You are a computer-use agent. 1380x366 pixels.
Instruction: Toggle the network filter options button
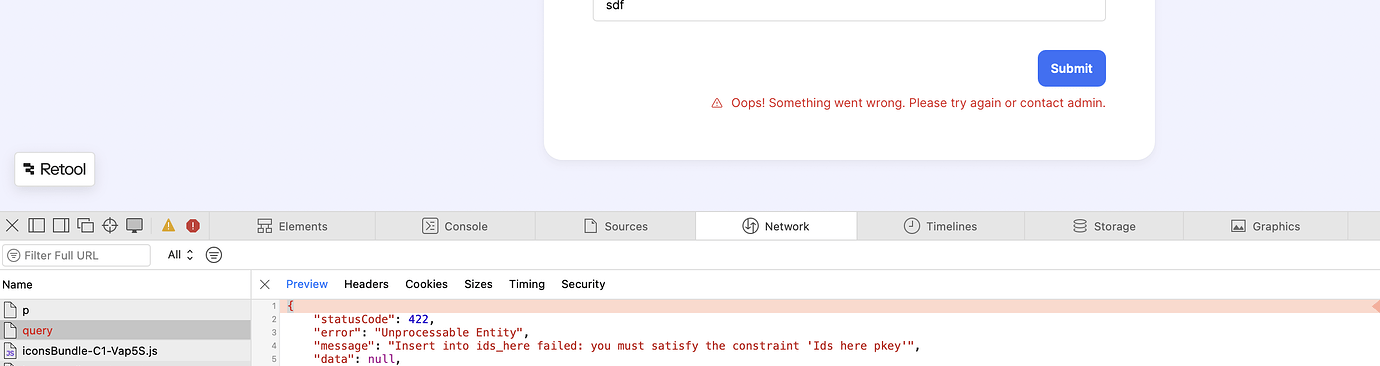pos(214,255)
